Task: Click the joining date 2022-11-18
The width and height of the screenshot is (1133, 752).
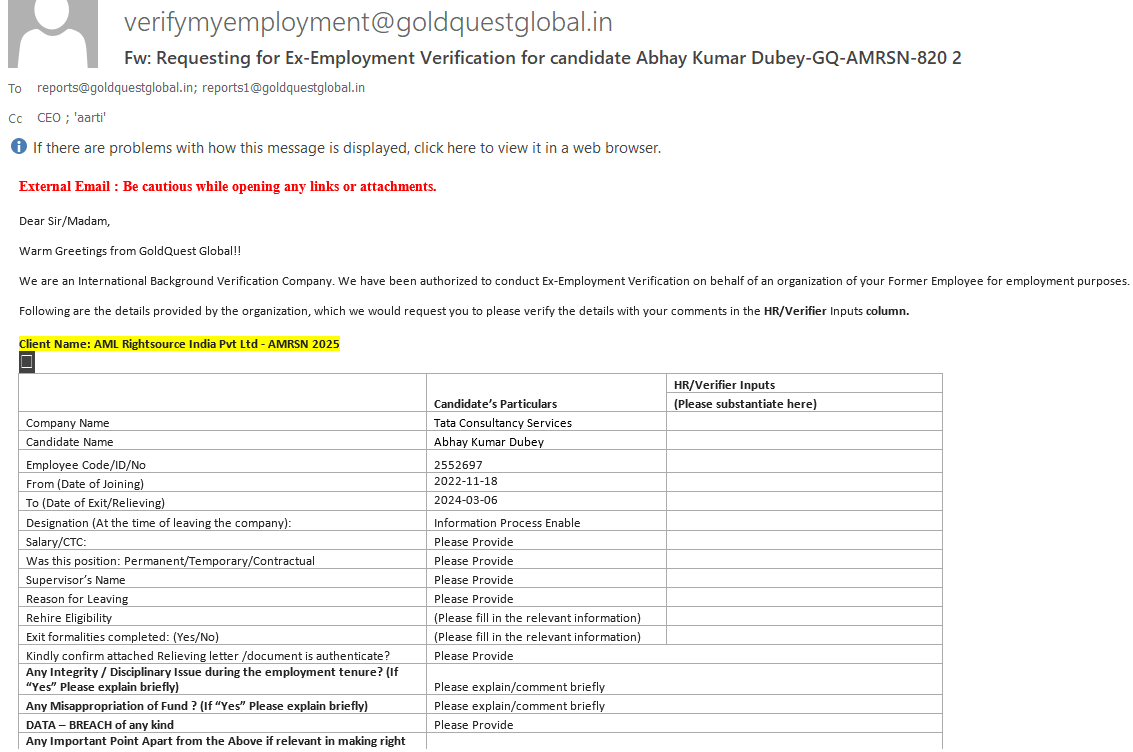Action: coord(465,481)
